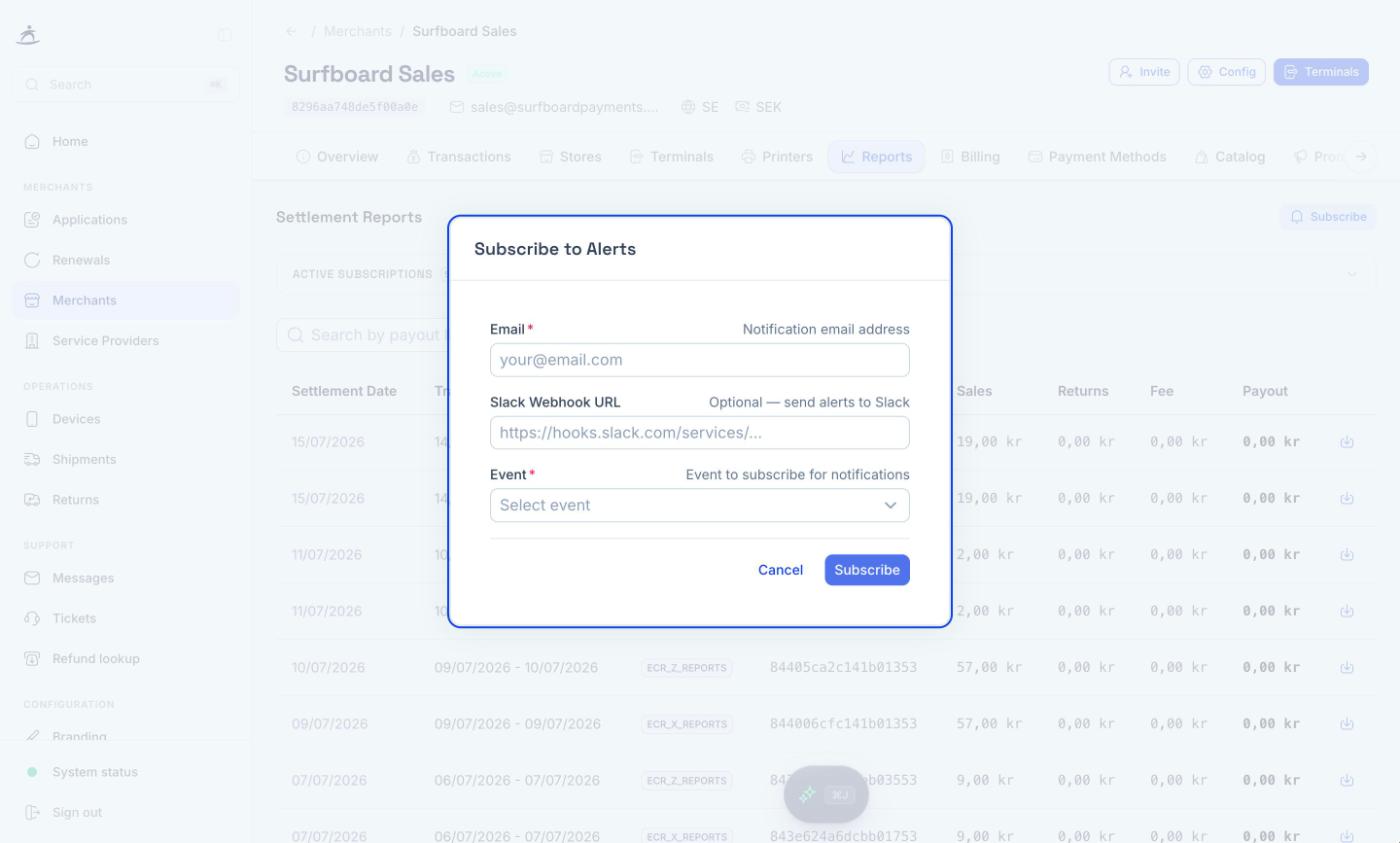The image size is (1400, 843).
Task: Open merchant Config
Action: 1227,72
